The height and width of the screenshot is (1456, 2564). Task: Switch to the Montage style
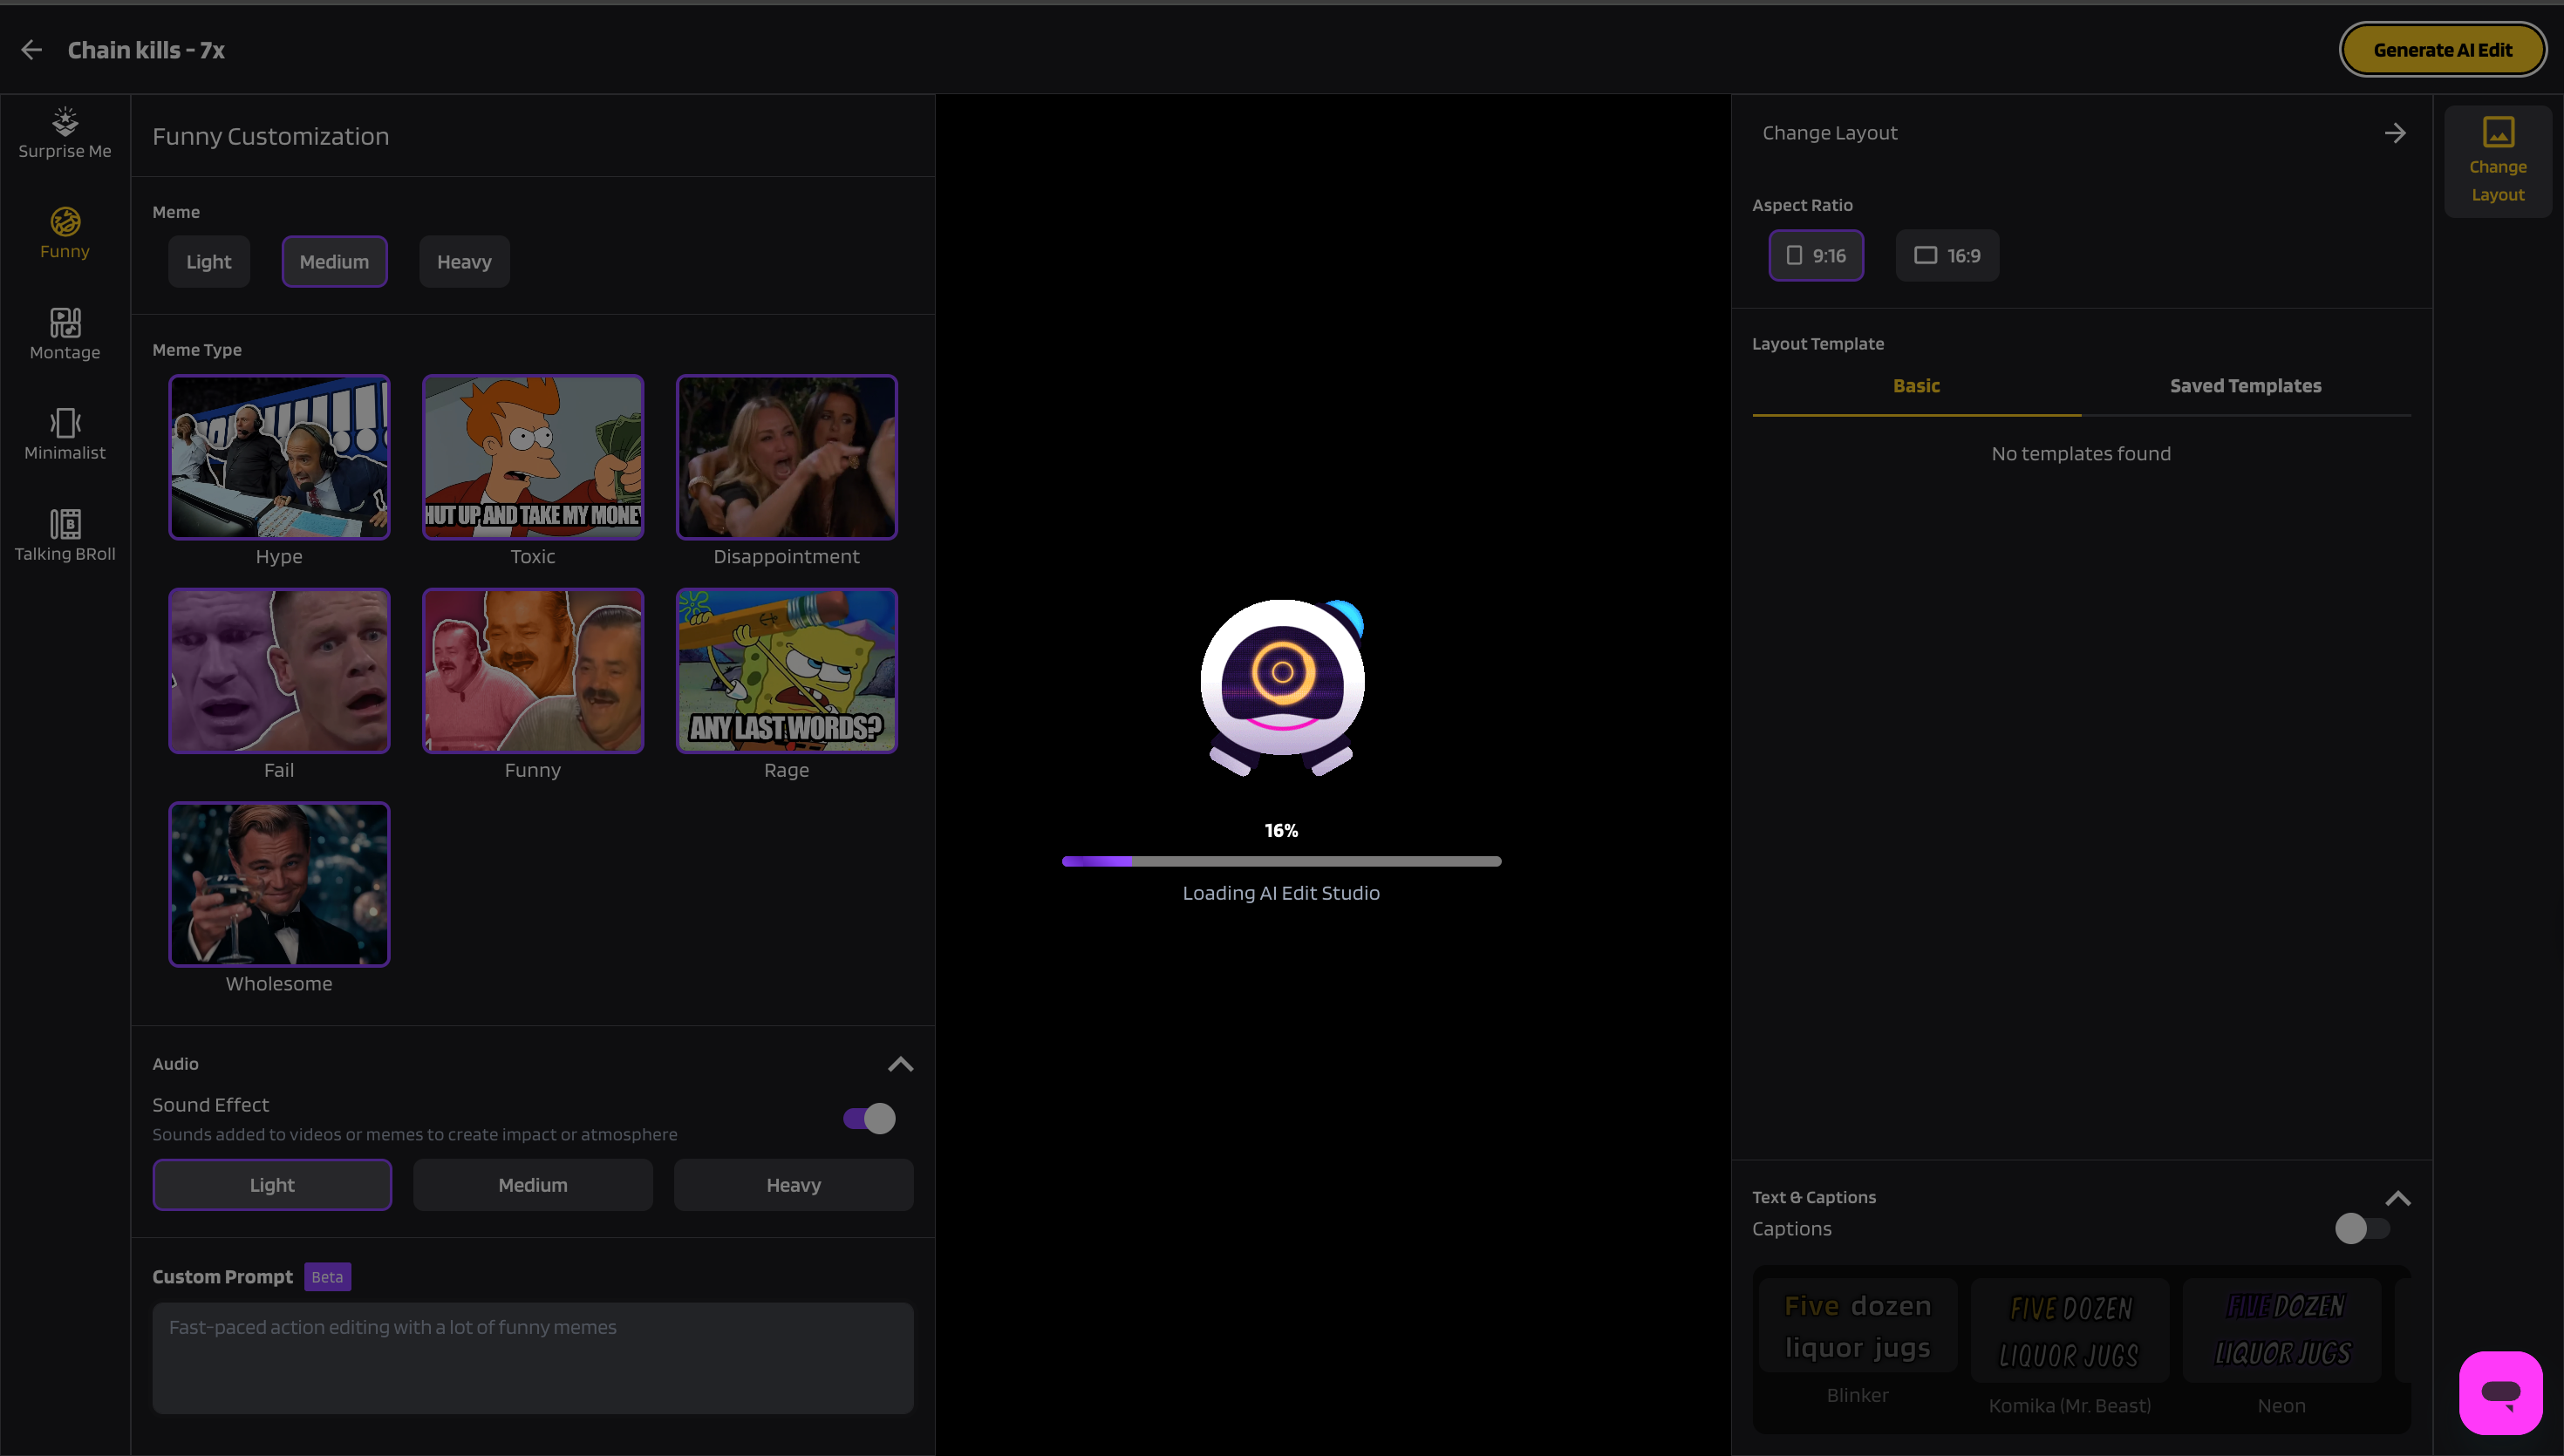(65, 335)
